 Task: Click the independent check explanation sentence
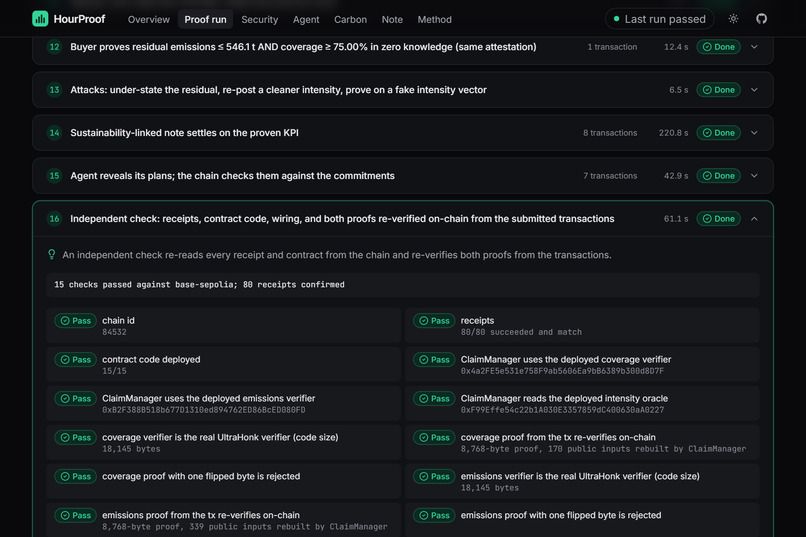click(x=337, y=255)
